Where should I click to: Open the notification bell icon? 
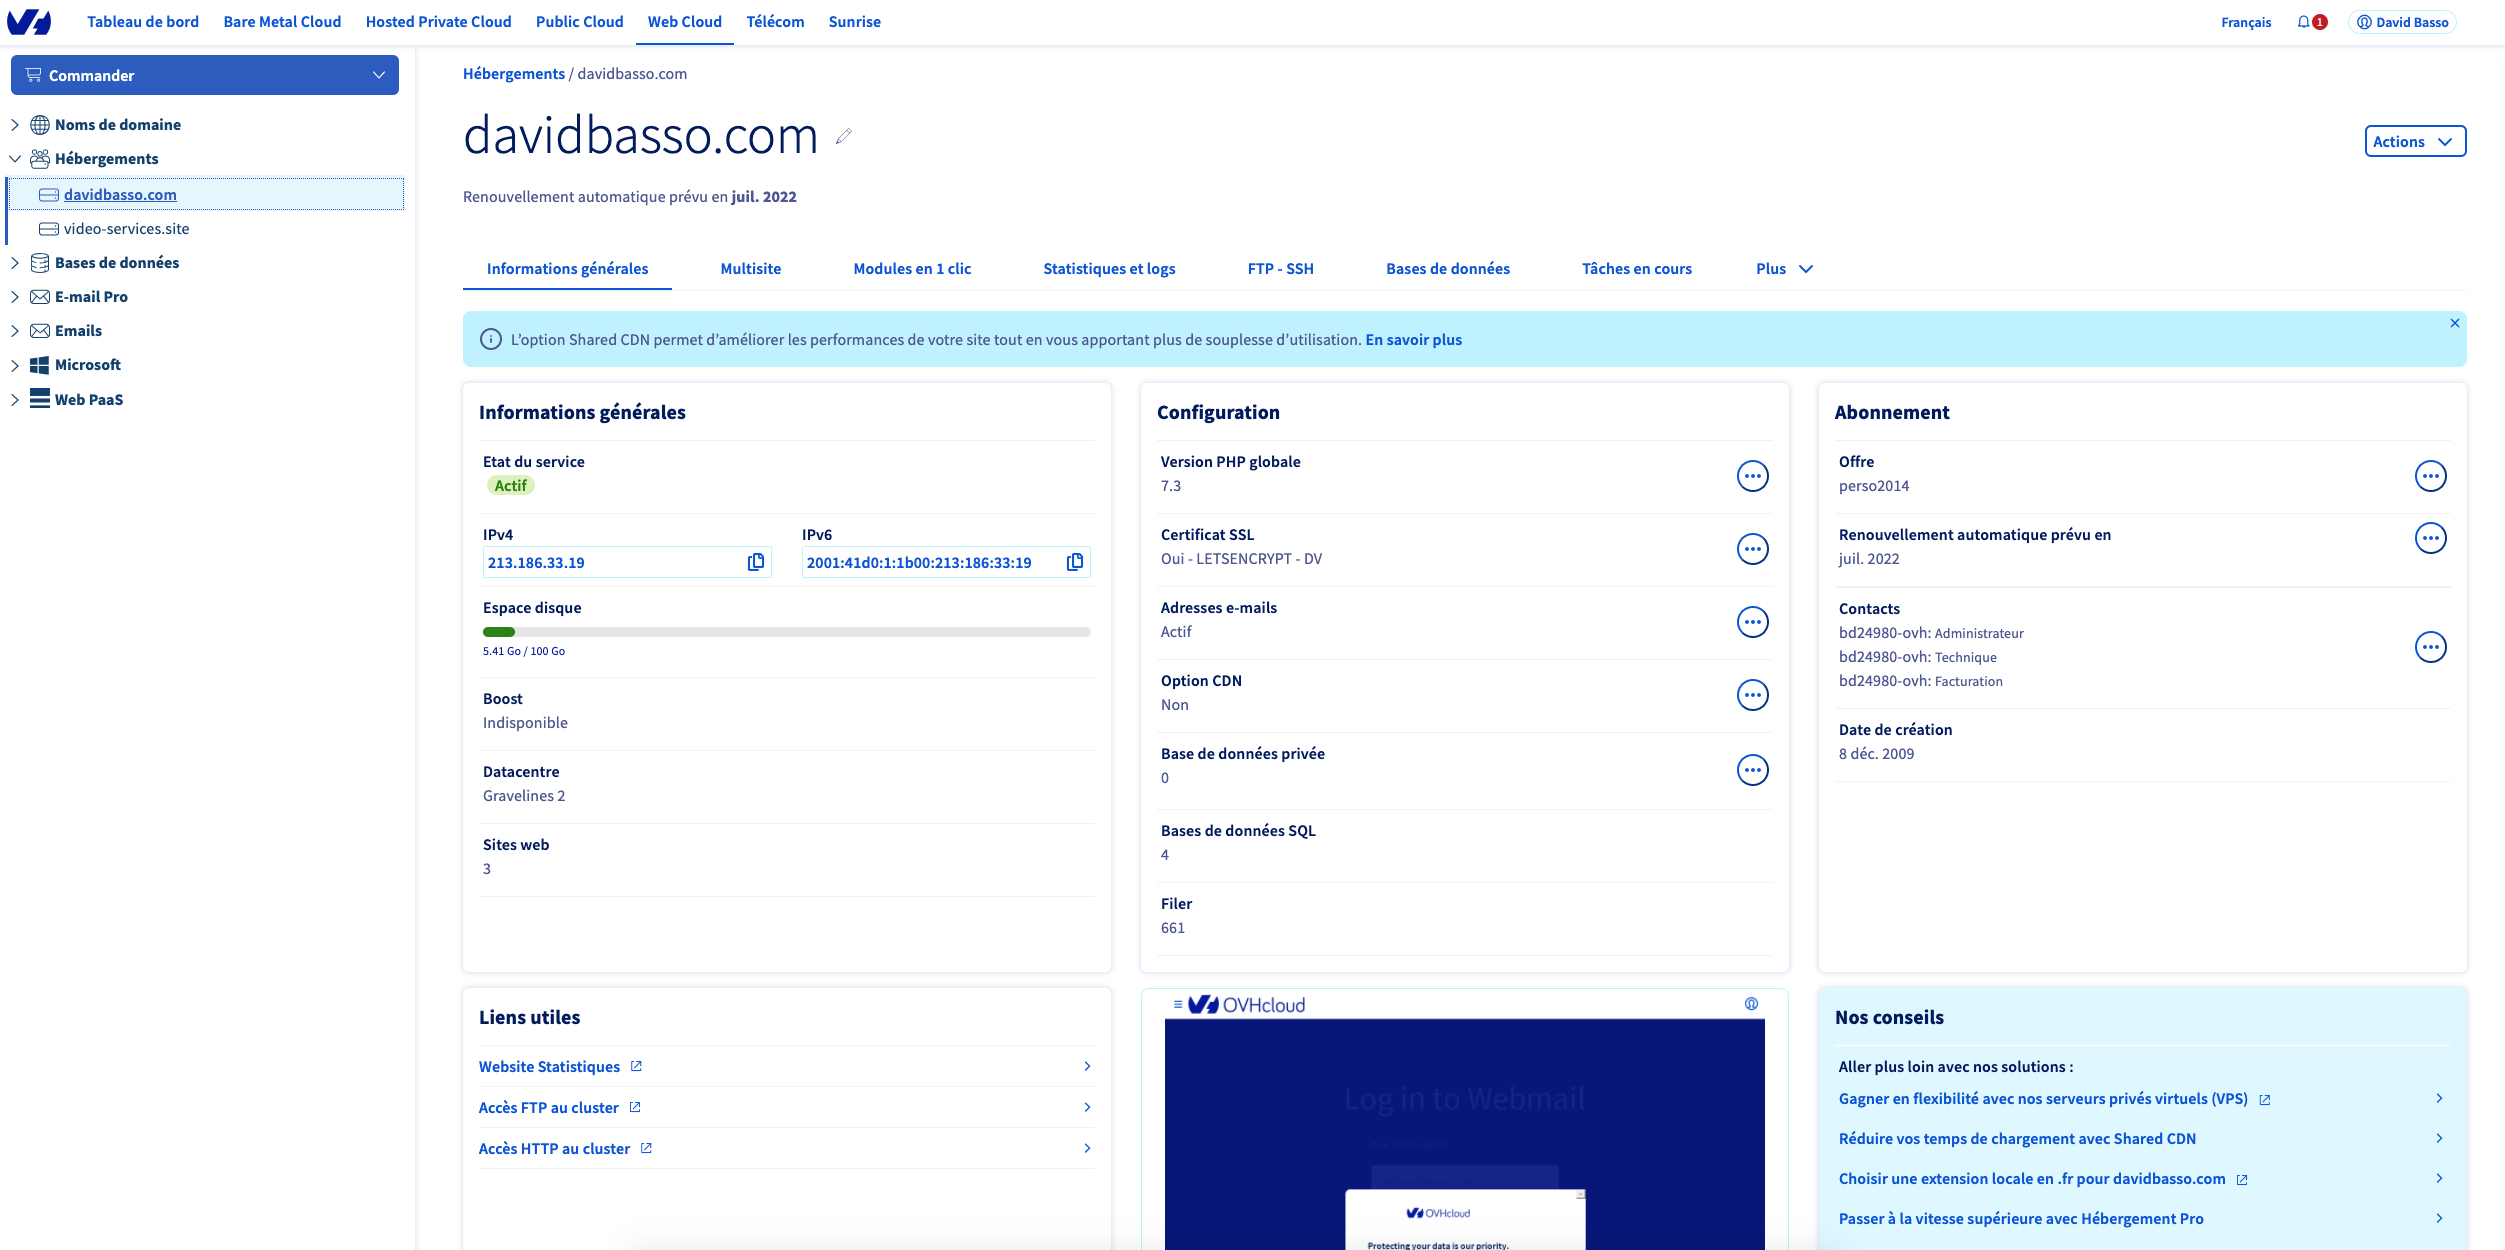pyautogui.click(x=2304, y=22)
